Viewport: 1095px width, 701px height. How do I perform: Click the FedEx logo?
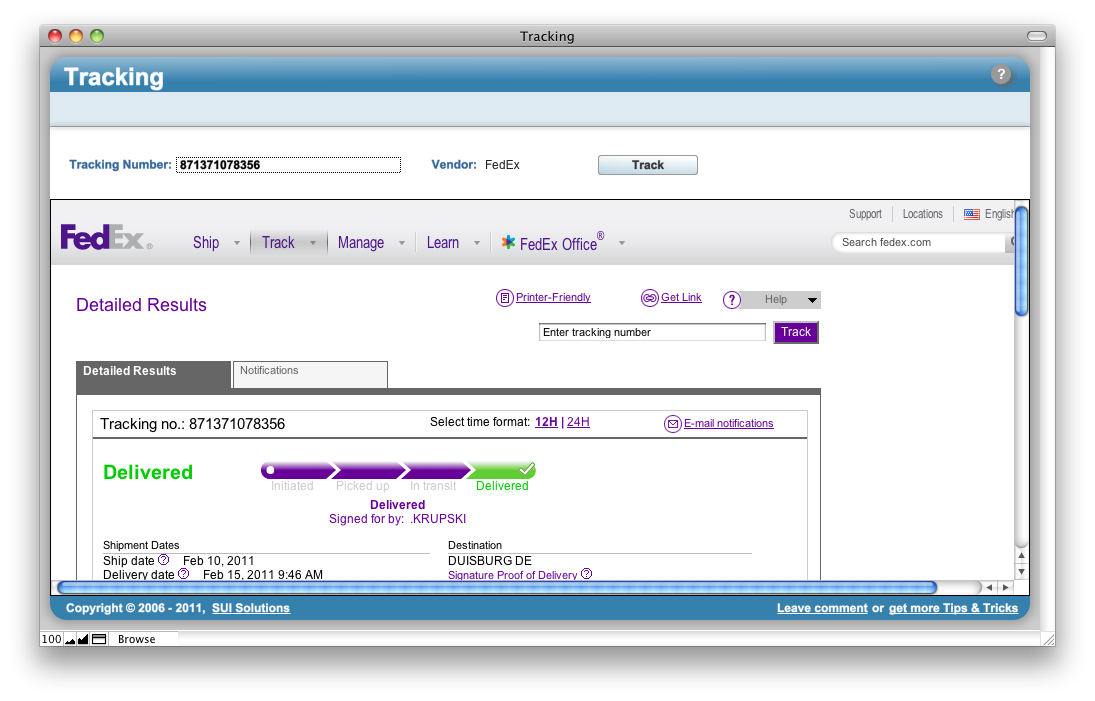click(106, 237)
